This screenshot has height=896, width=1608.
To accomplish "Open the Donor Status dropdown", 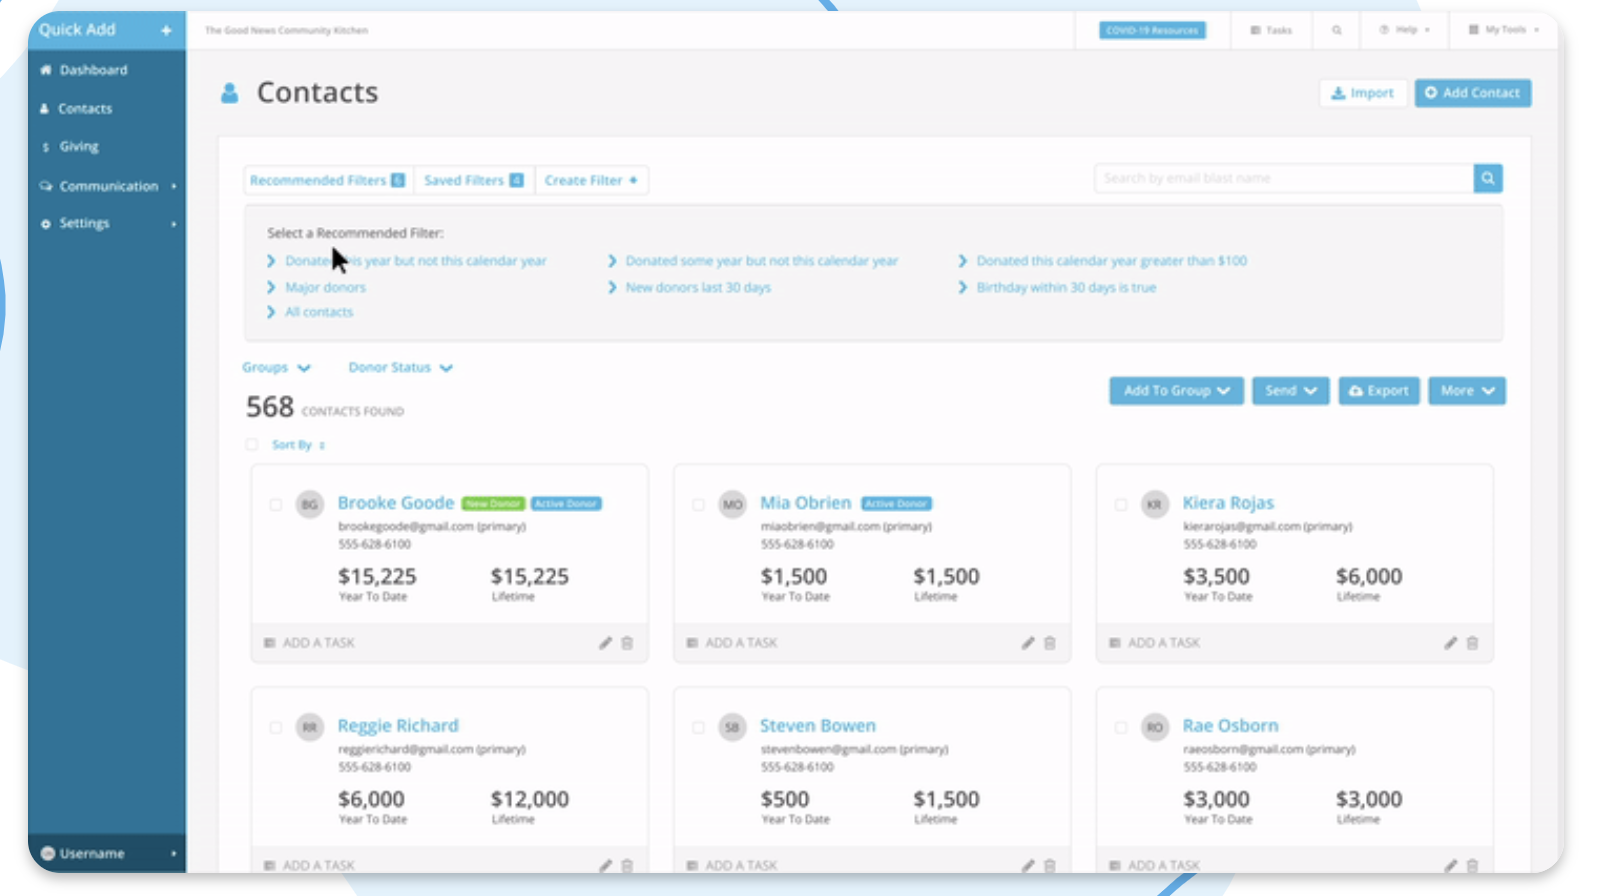I will tap(400, 368).
